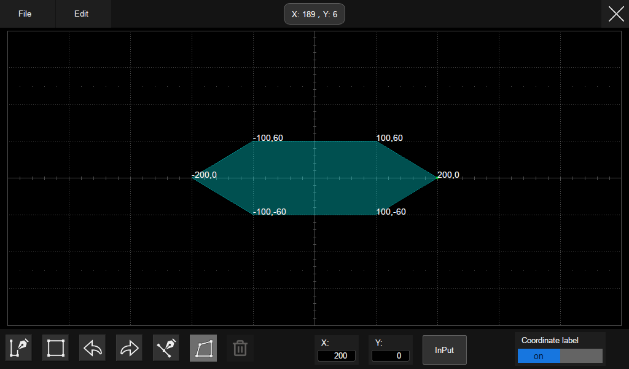Undo the last mask edit

click(x=92, y=348)
